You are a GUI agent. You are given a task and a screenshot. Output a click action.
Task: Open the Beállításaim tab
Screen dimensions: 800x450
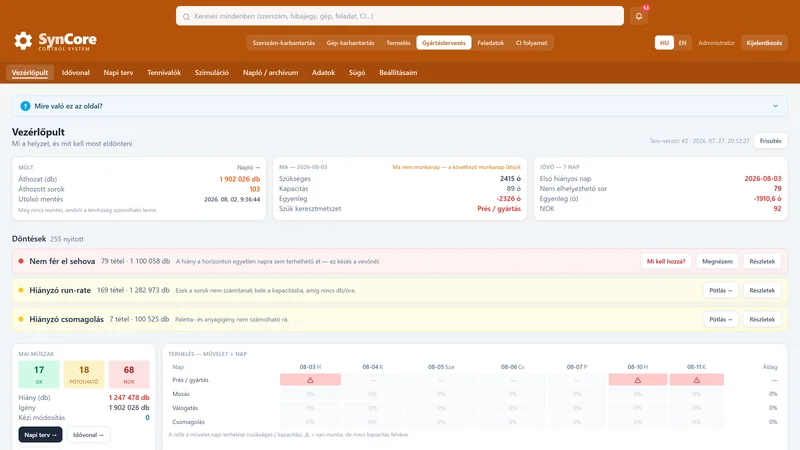pos(398,72)
